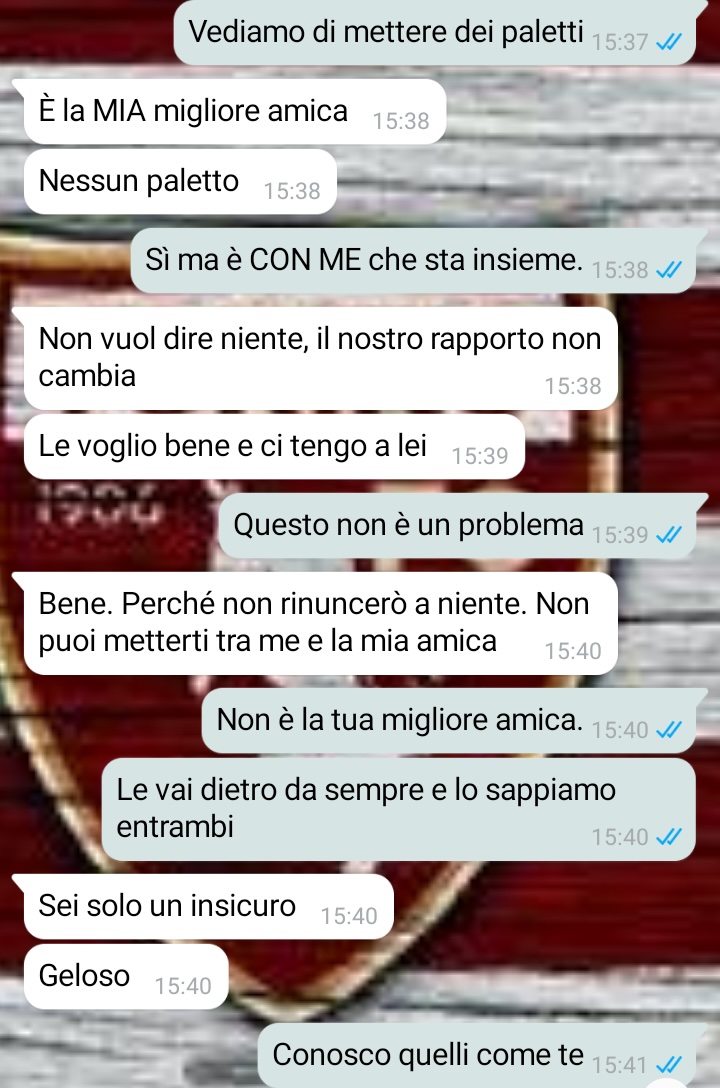The height and width of the screenshot is (1088, 720).
Task: Tap double-check icon on 'Questo non è un problema'
Action: (669, 534)
